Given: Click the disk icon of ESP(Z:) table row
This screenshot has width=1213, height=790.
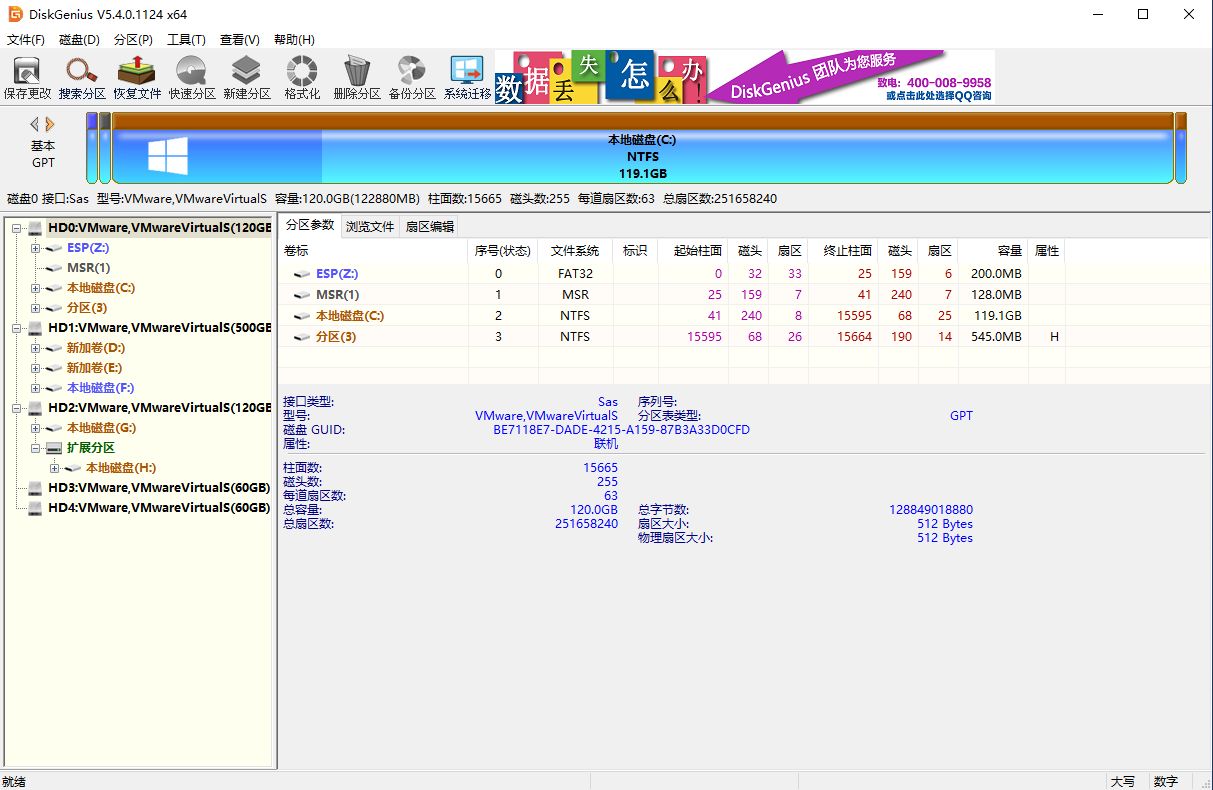Looking at the screenshot, I should pyautogui.click(x=302, y=274).
